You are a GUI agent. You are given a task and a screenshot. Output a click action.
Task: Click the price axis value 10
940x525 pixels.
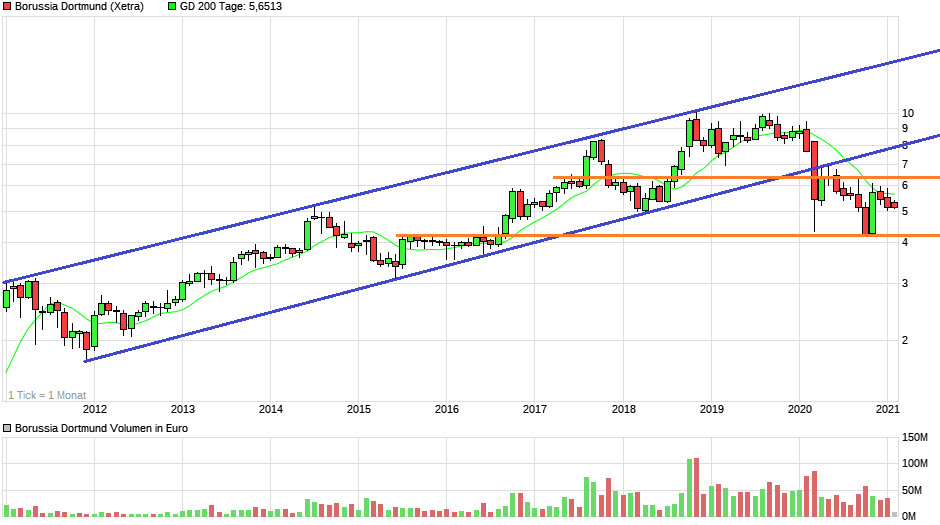[x=908, y=113]
